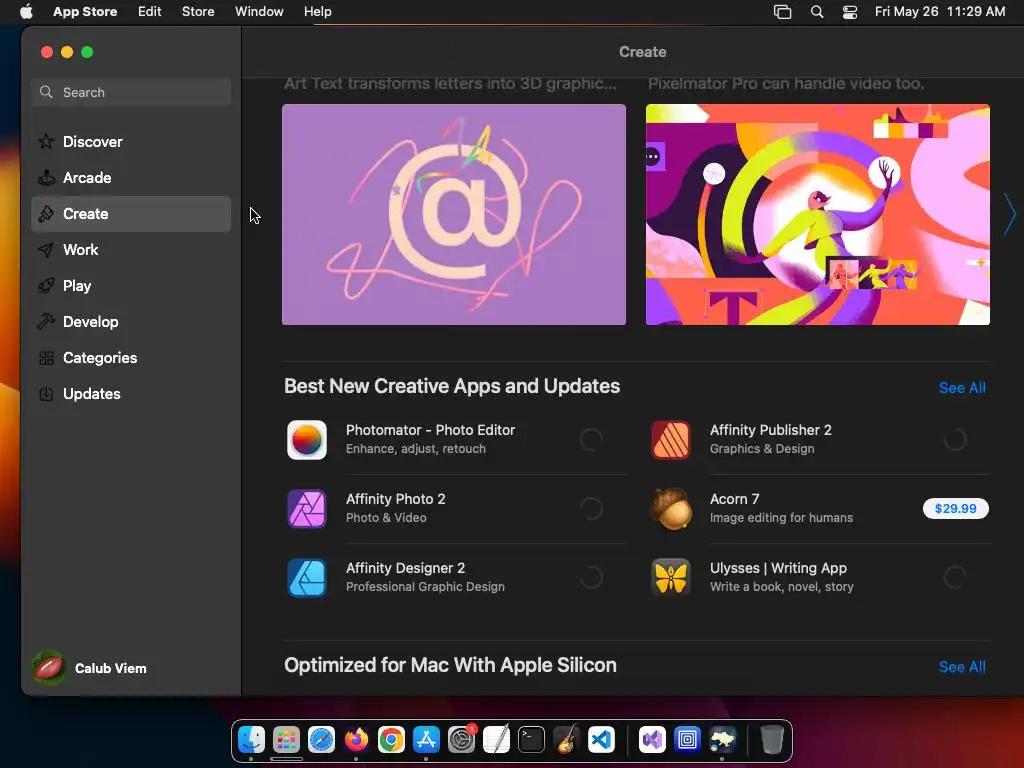This screenshot has height=768, width=1024.
Task: Open Calub Viem account profile
Action: 90,668
